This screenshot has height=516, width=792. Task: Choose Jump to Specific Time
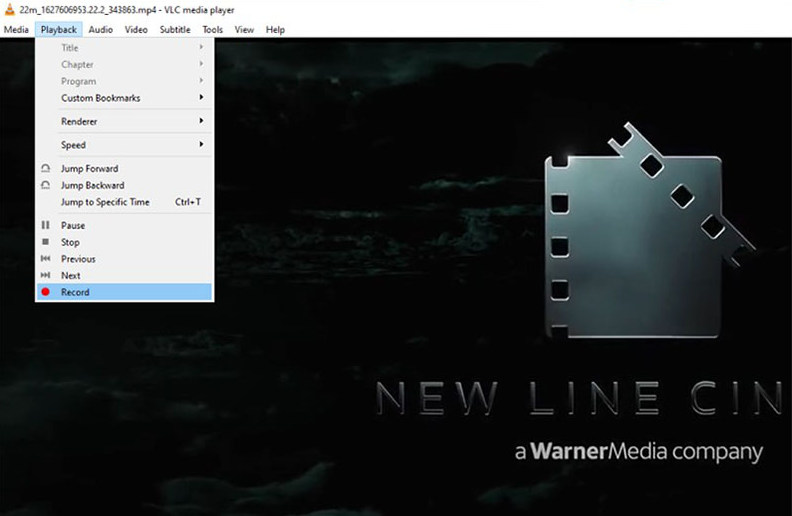point(124,202)
